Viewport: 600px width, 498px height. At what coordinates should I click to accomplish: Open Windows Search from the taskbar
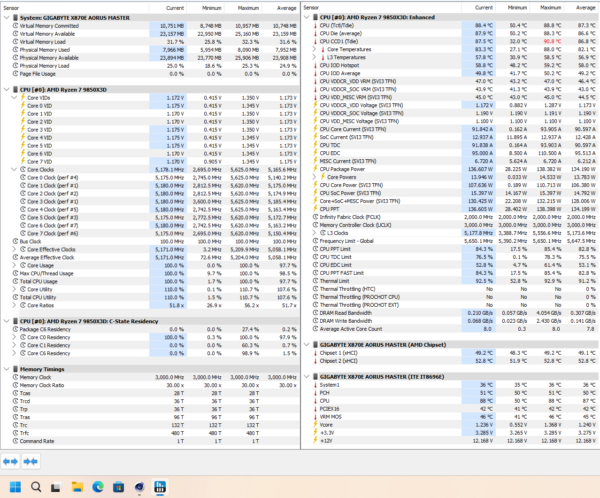point(36,487)
